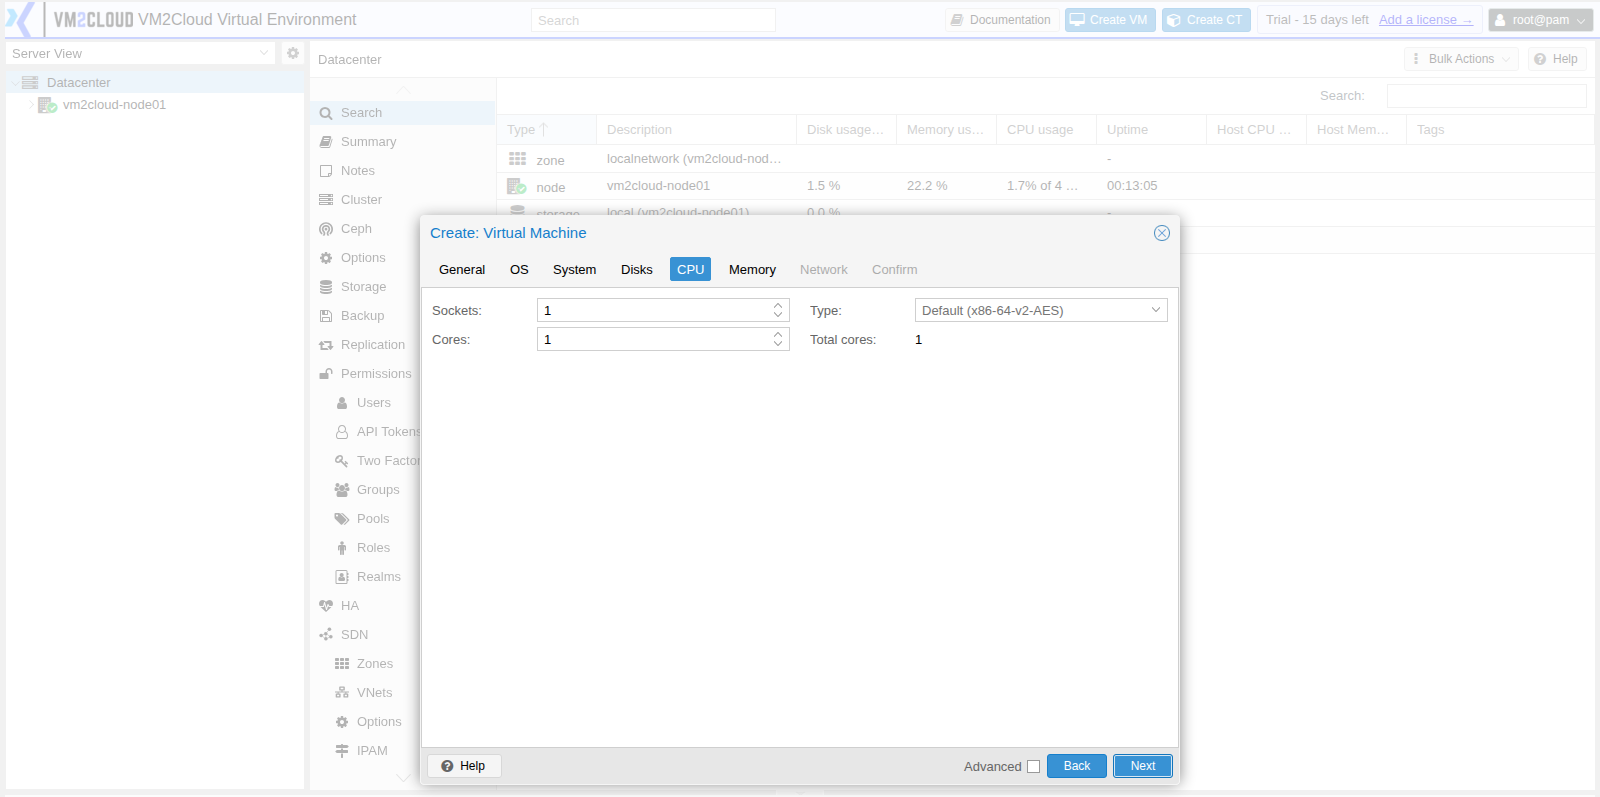Switch to the Disks tab

click(x=636, y=270)
